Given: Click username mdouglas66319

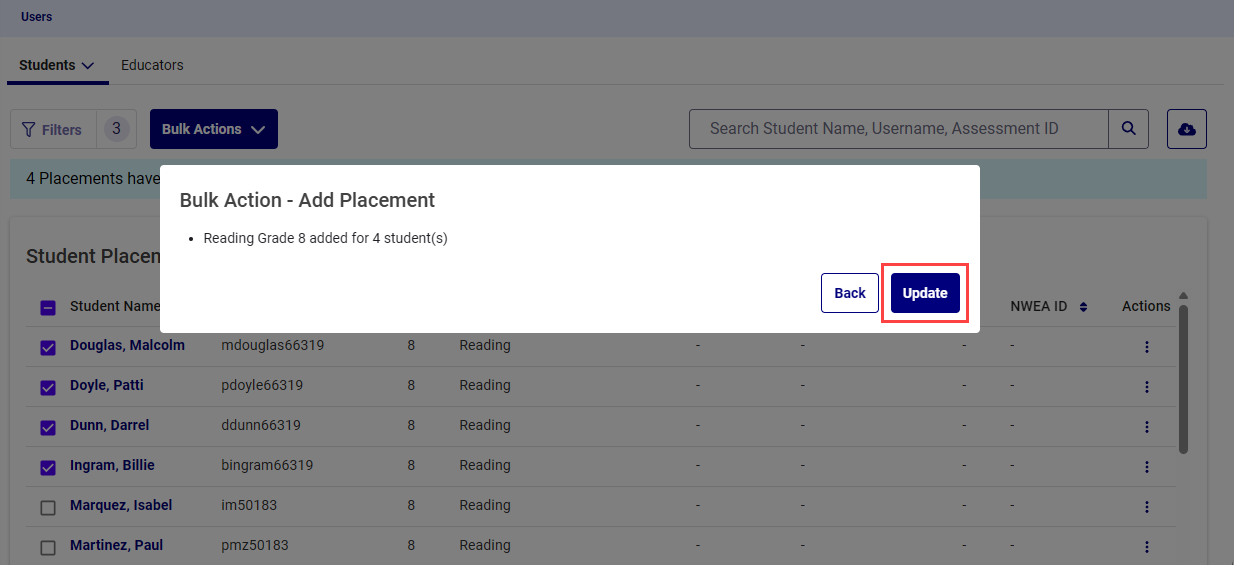Looking at the screenshot, I should pos(272,345).
